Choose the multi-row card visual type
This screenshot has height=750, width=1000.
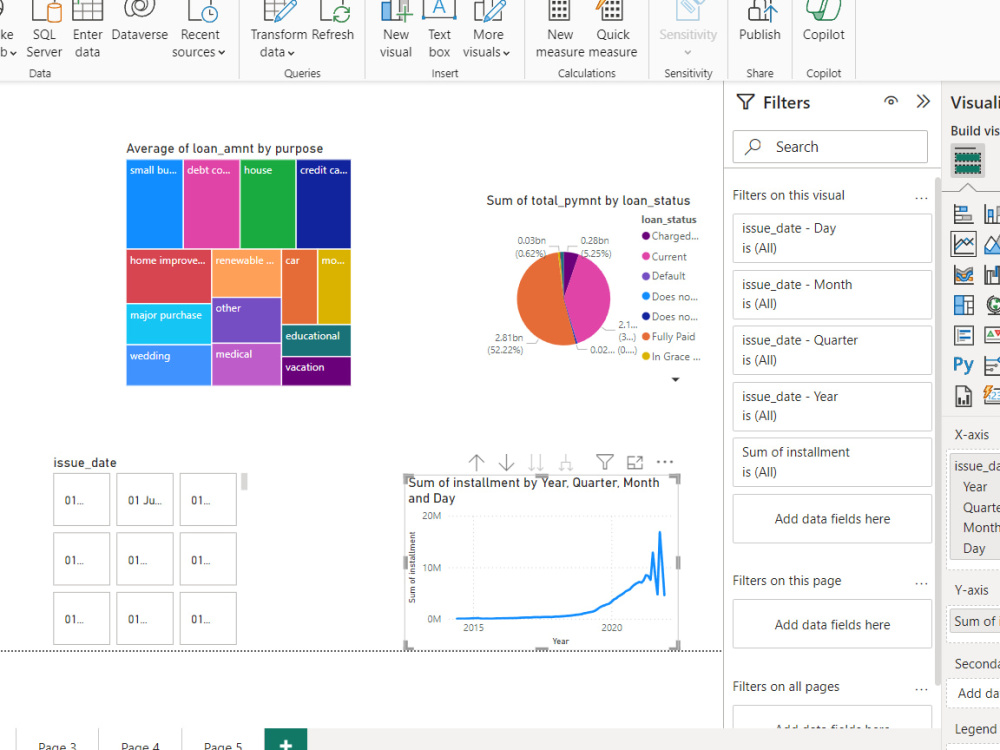963,335
